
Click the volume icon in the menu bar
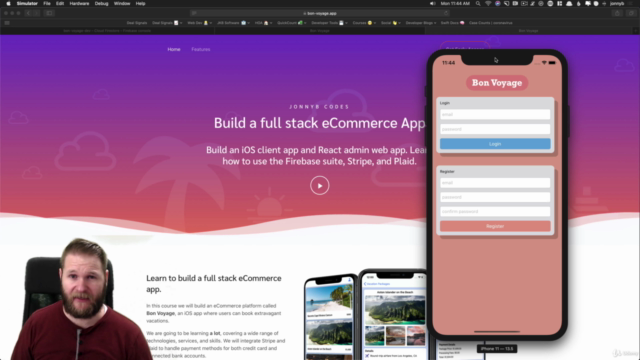[x=433, y=3]
